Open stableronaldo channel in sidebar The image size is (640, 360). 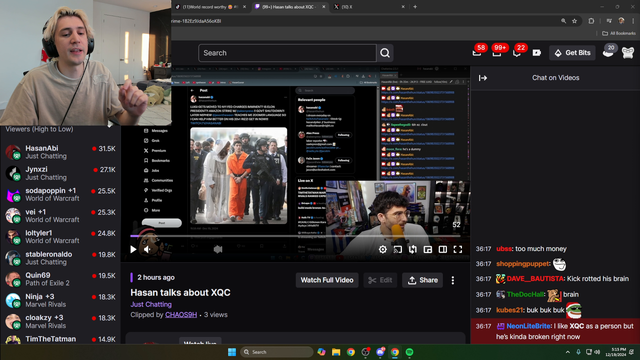pyautogui.click(x=60, y=258)
